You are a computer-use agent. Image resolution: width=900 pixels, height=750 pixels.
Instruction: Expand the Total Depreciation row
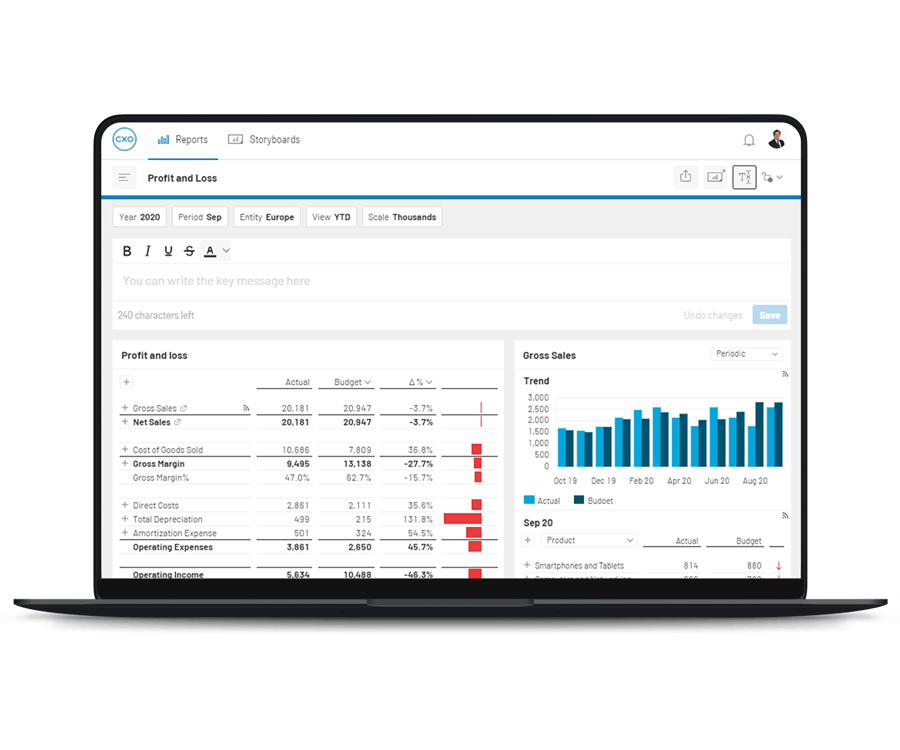click(125, 519)
